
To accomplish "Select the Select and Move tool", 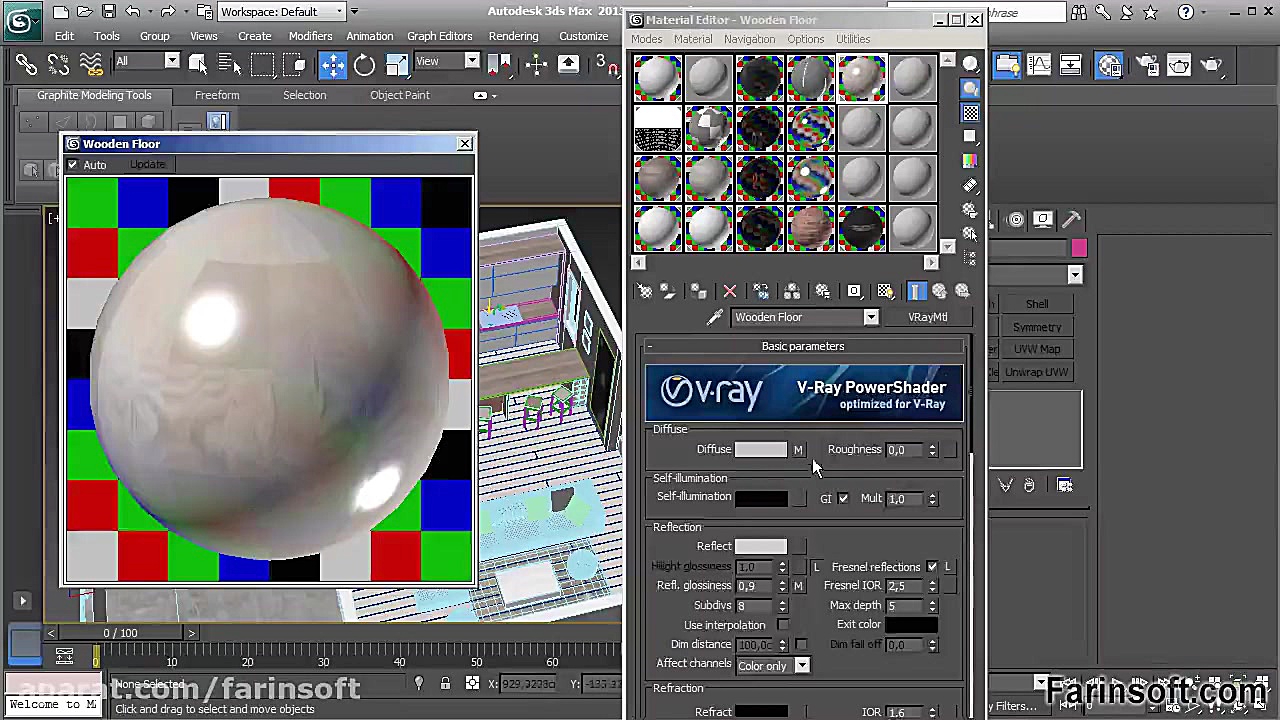I will coord(332,65).
